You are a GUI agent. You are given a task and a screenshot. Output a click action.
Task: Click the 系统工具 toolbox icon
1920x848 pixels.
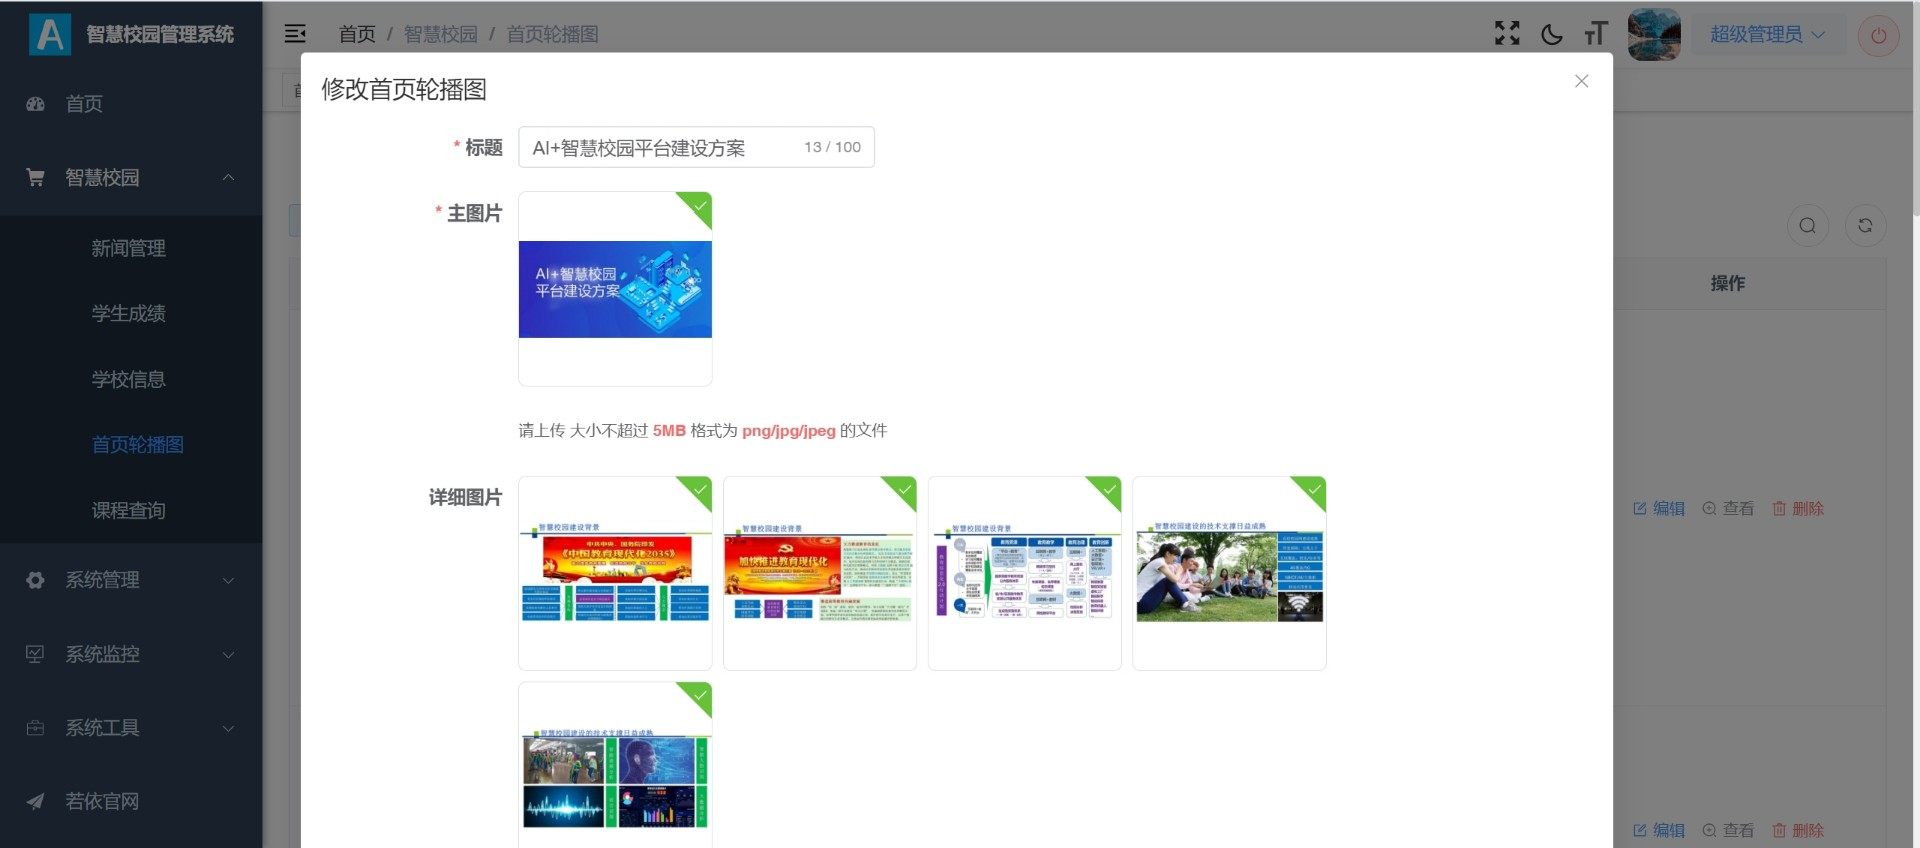[x=35, y=728]
